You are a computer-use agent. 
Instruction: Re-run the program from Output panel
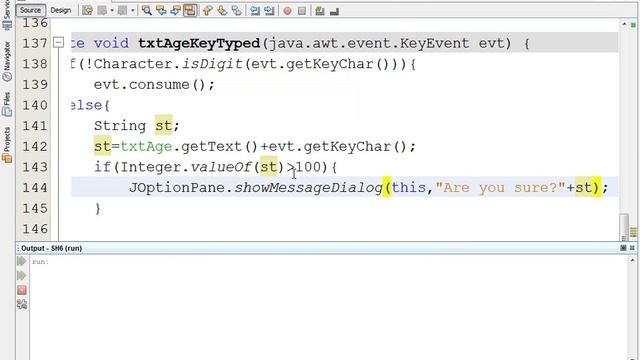pos(22,261)
